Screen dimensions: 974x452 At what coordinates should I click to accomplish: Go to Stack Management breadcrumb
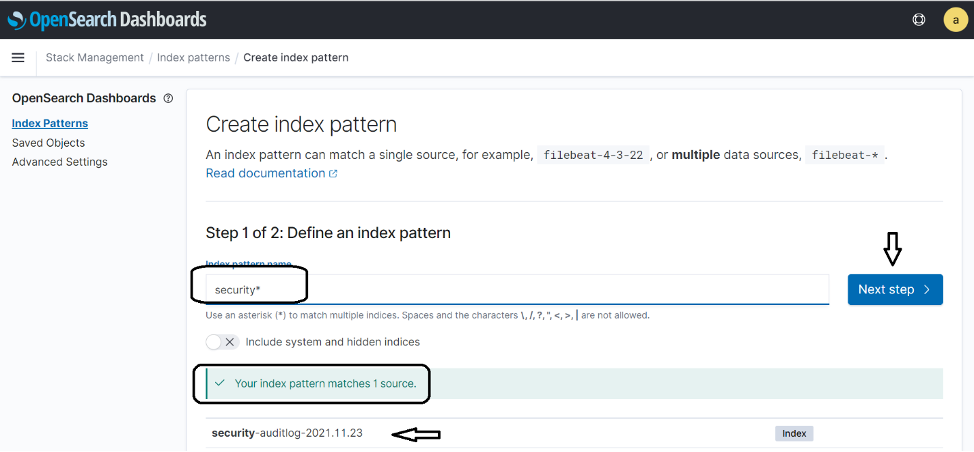tap(94, 58)
